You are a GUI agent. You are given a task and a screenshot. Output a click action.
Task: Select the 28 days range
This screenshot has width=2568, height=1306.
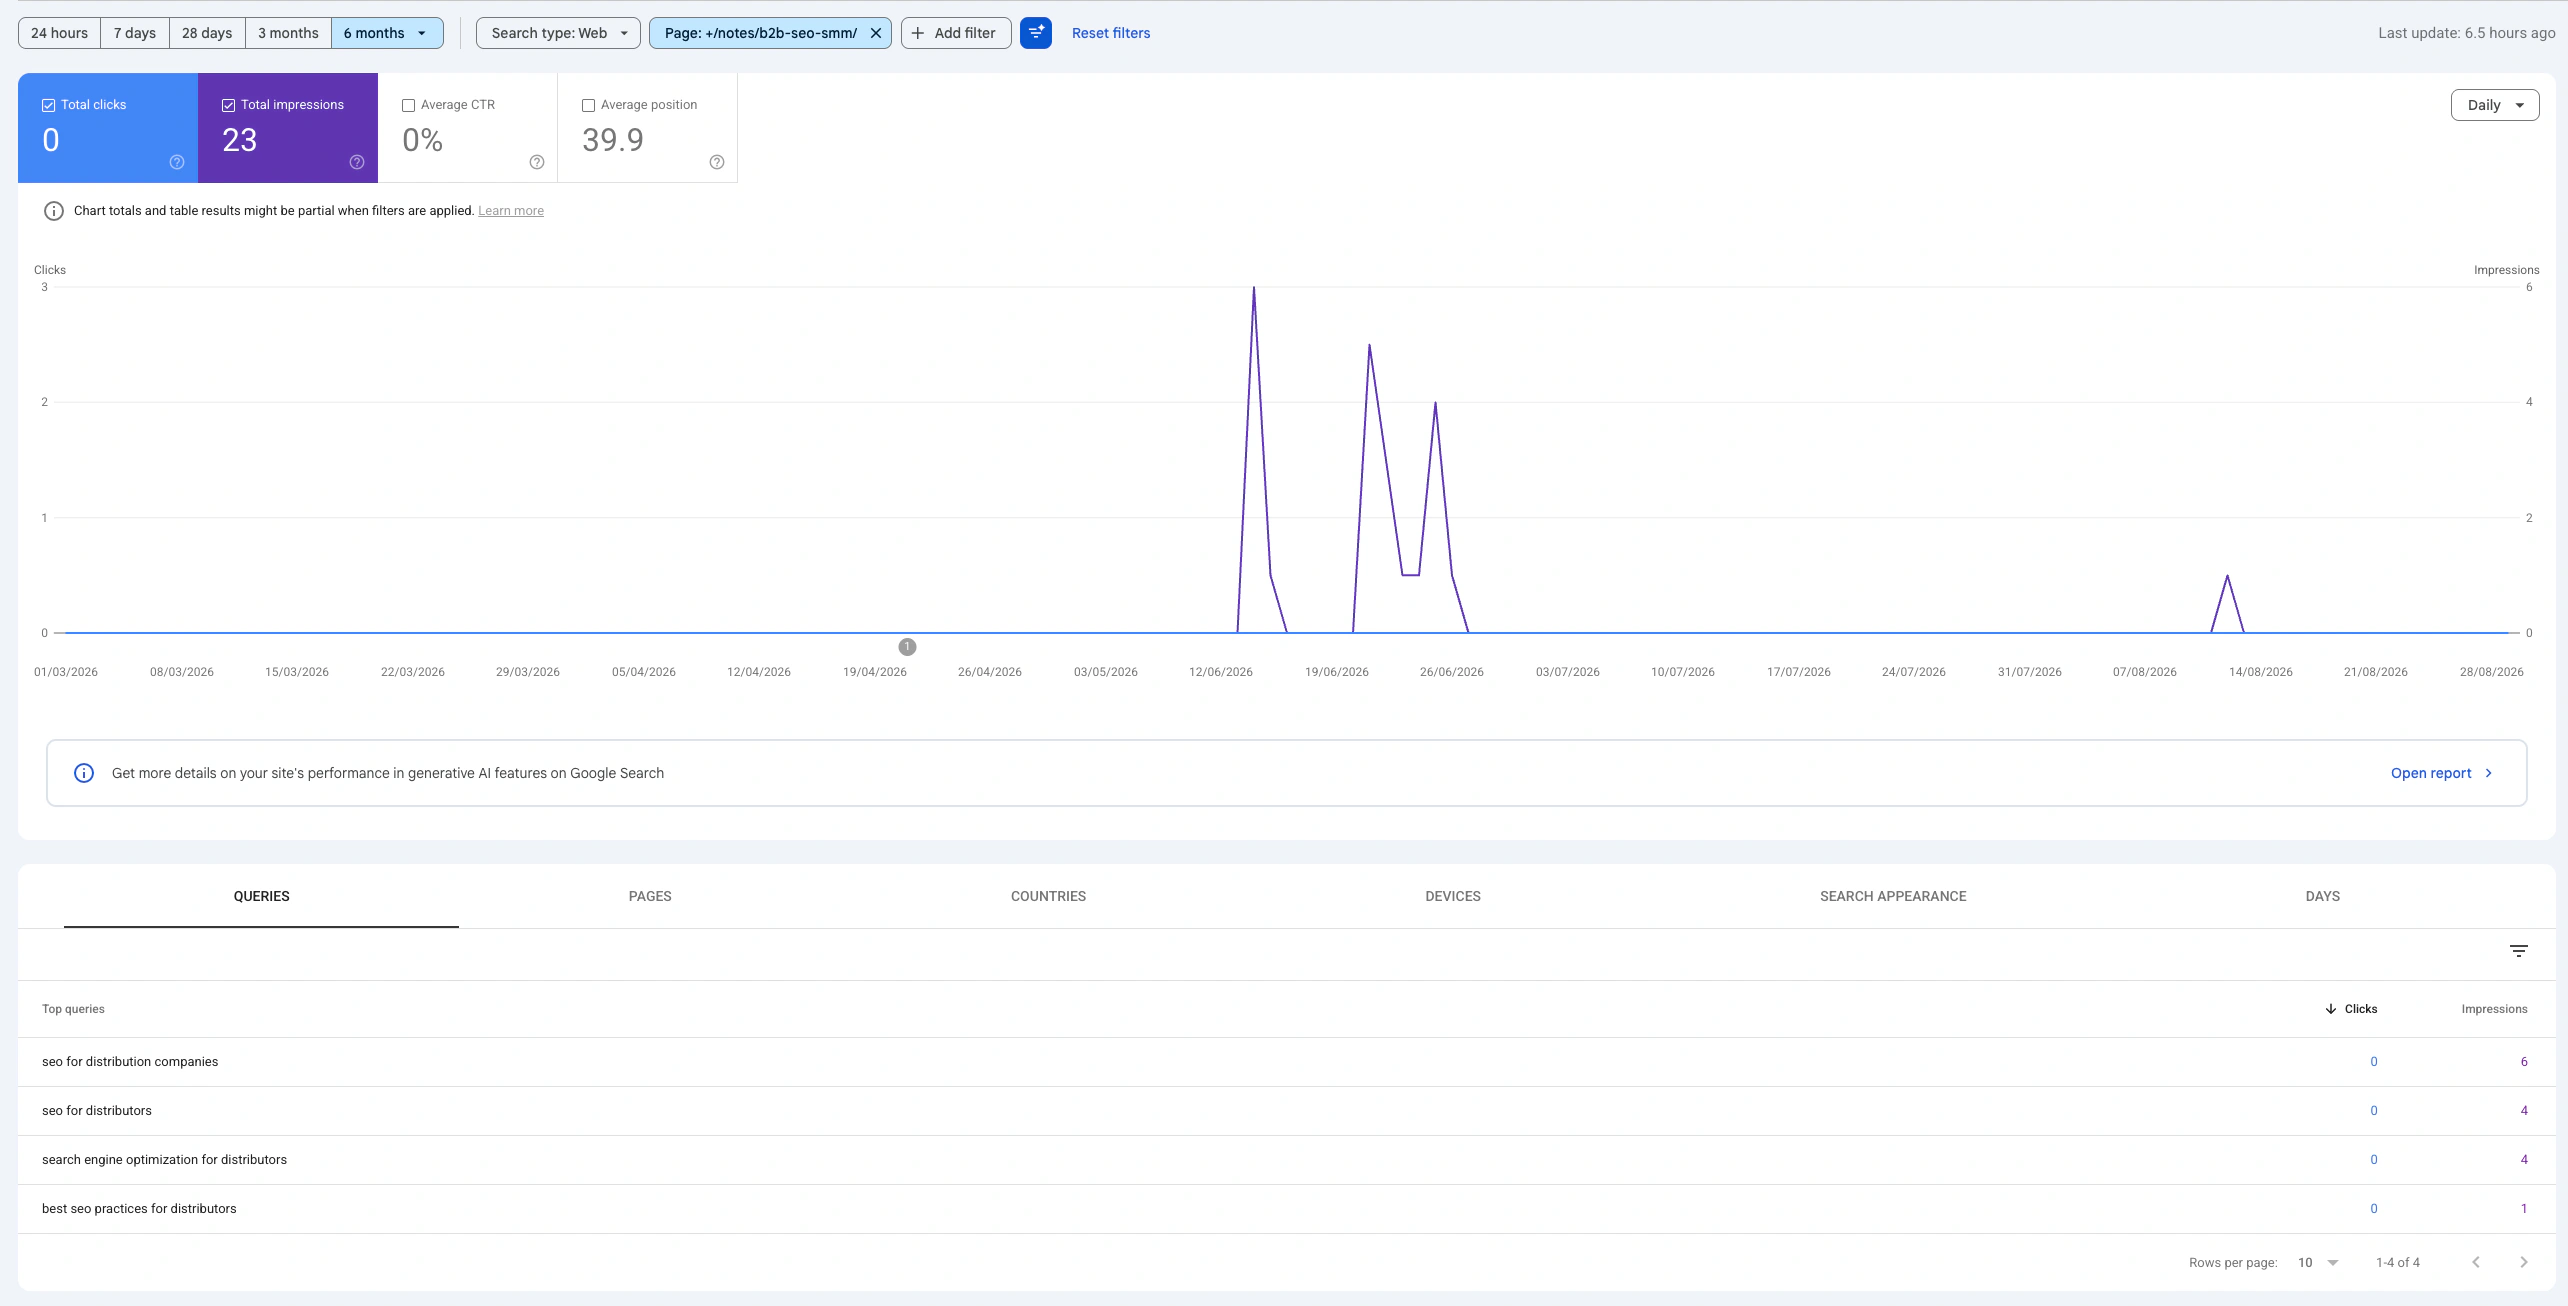coord(207,33)
